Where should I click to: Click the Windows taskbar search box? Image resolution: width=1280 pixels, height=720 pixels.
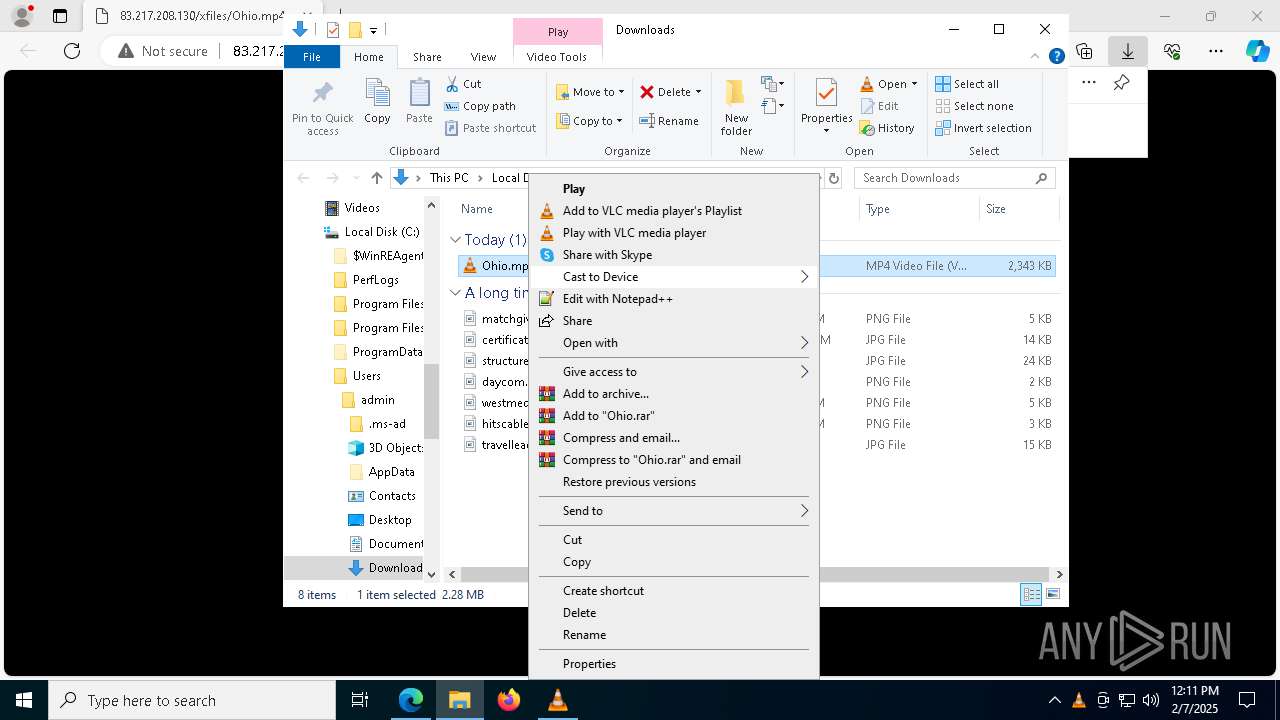(192, 701)
